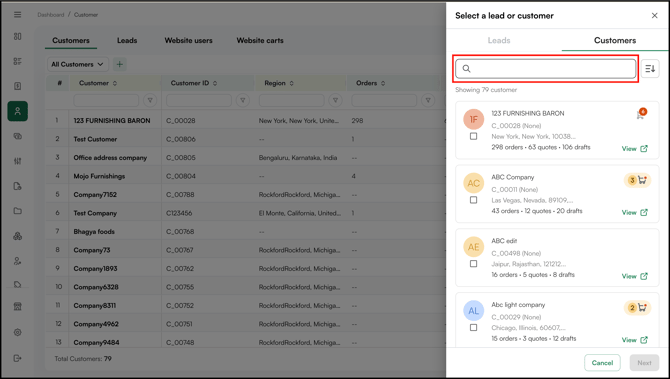Open the folder icon in the sidebar
Screen dimensions: 670x379
point(18,211)
